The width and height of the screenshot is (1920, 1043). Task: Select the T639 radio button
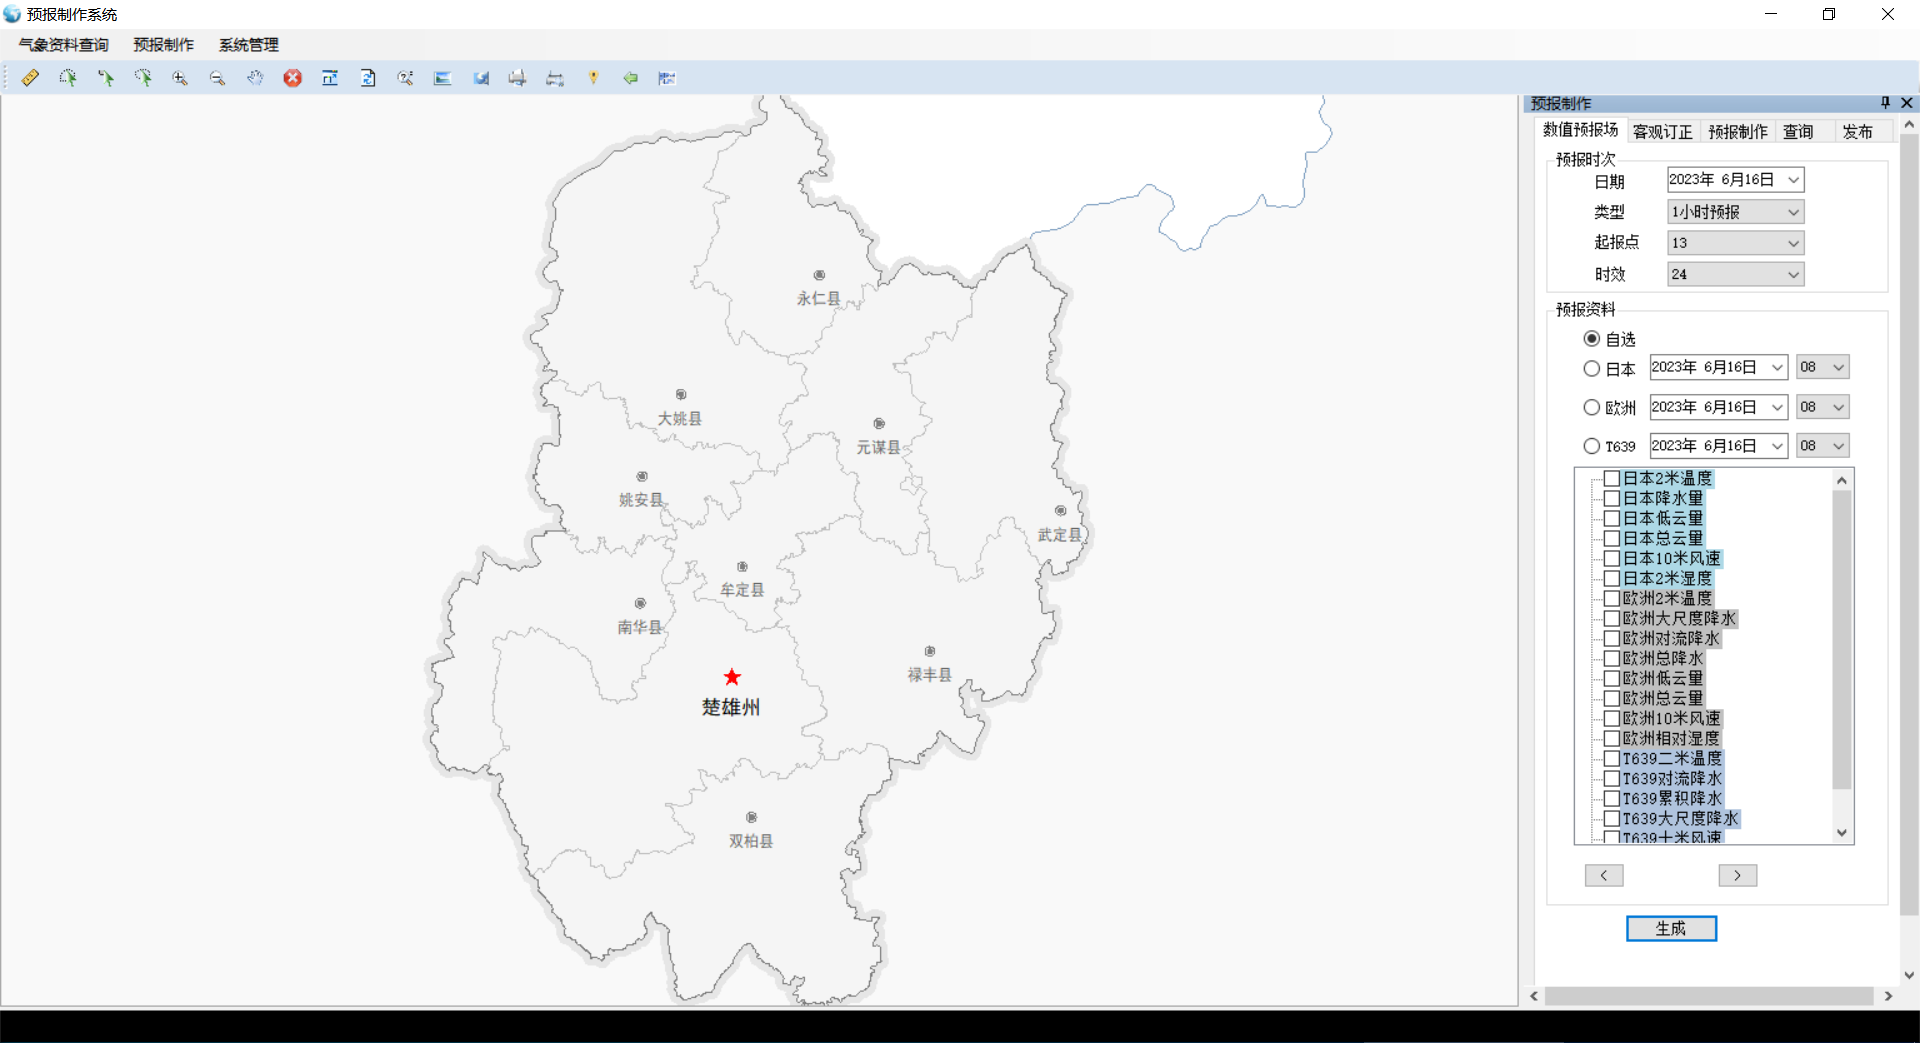[x=1592, y=446]
